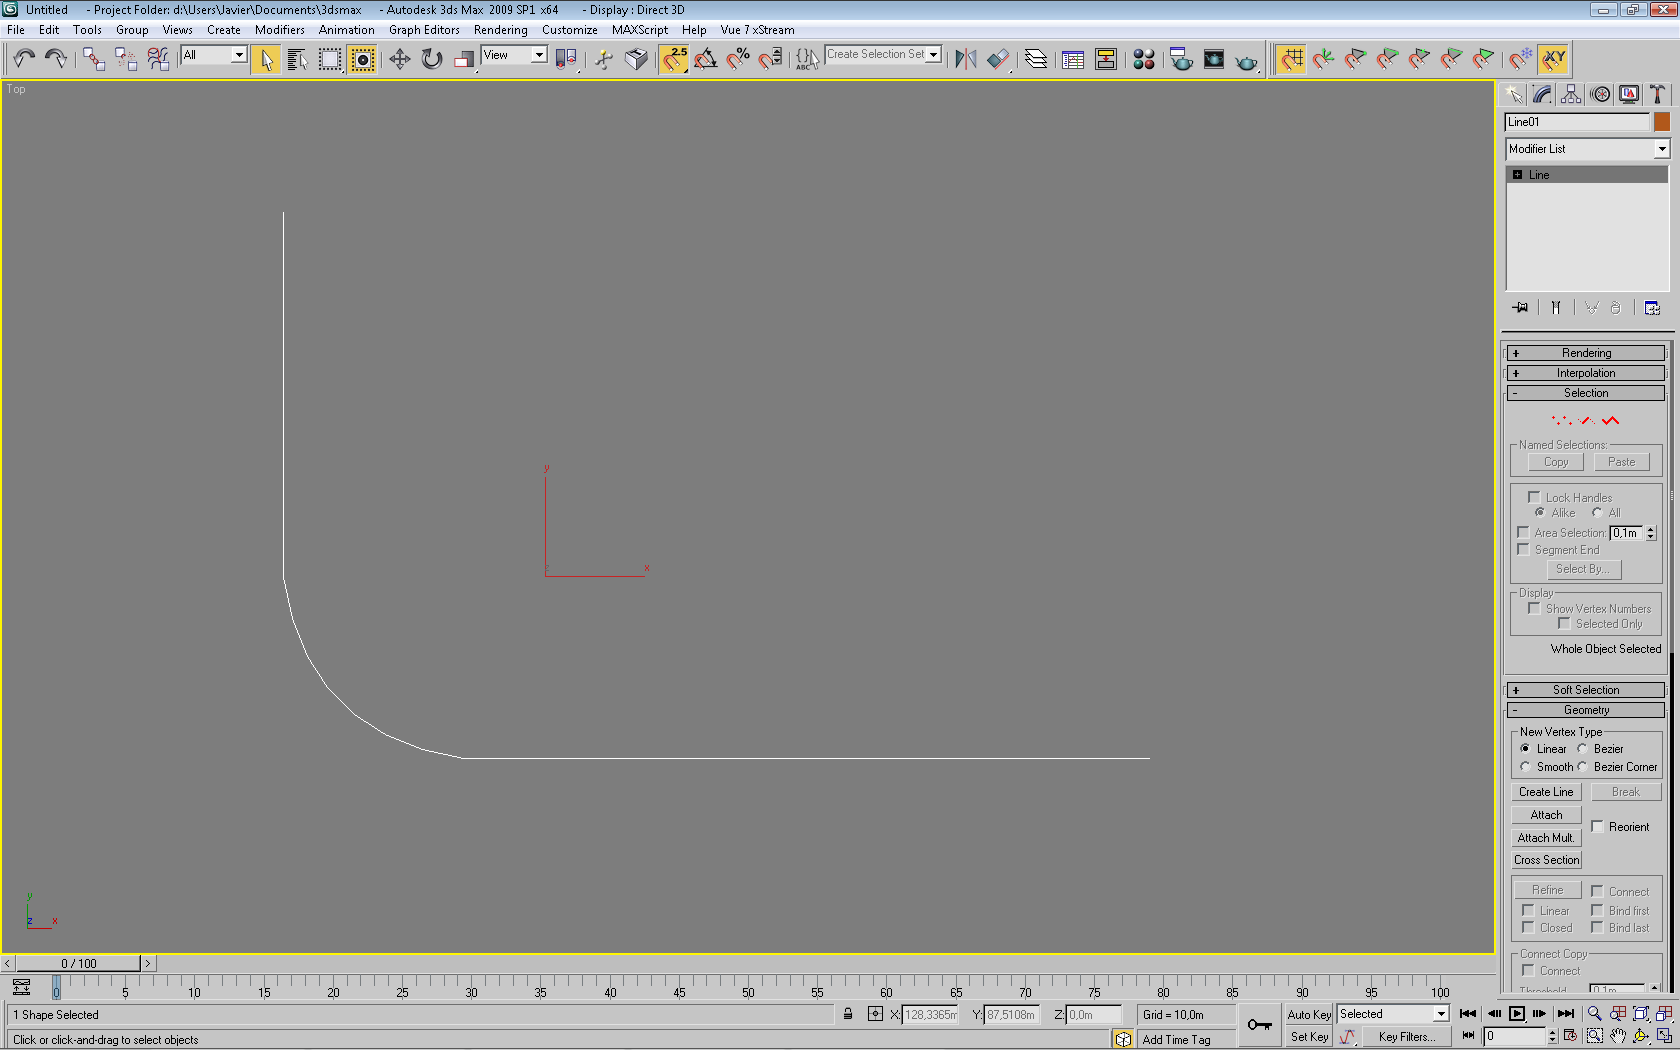Open the Schematic View icon
Viewport: 1680px width, 1050px height.
pyautogui.click(x=1106, y=59)
